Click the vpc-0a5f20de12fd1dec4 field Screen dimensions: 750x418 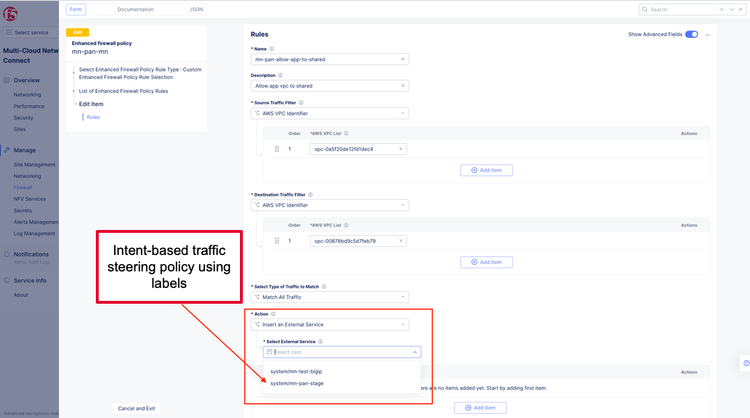358,149
